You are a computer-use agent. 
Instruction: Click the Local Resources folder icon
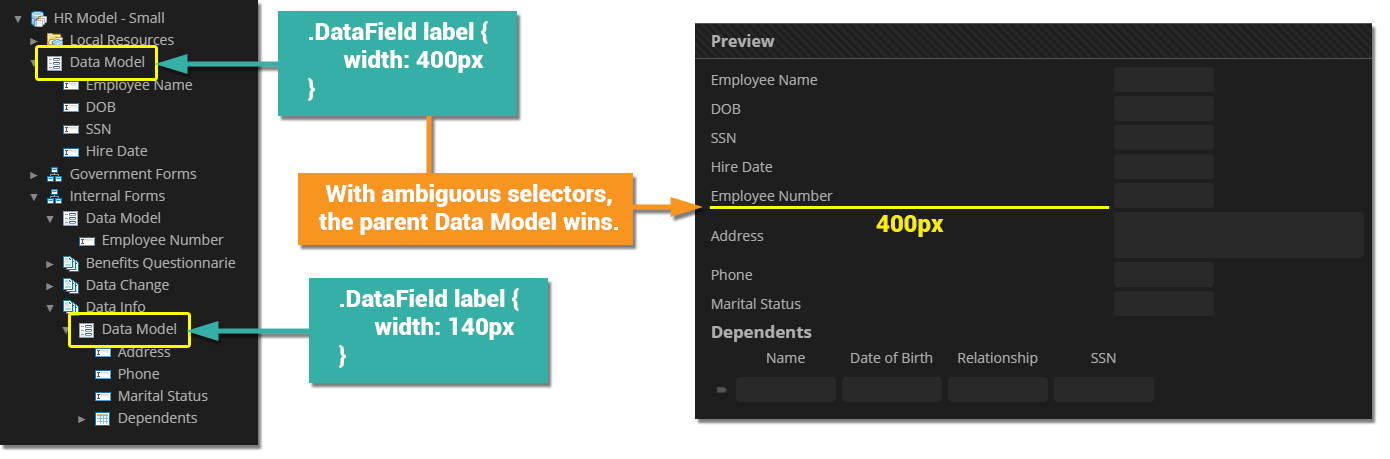pyautogui.click(x=55, y=40)
